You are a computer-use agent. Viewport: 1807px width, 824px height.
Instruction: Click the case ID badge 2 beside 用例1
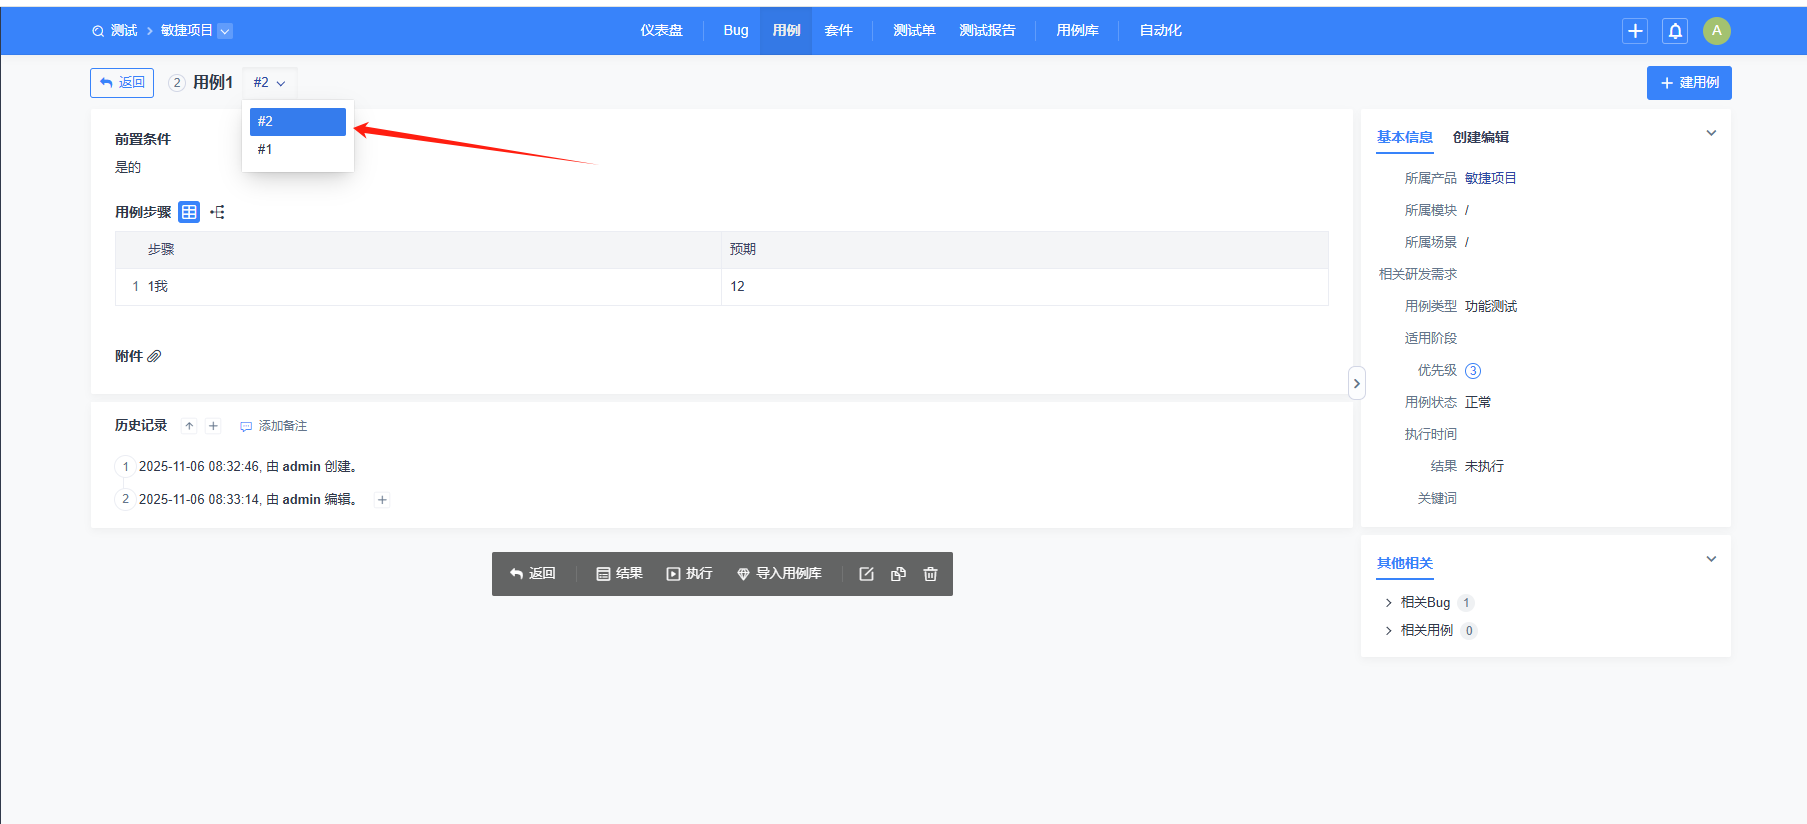click(177, 83)
